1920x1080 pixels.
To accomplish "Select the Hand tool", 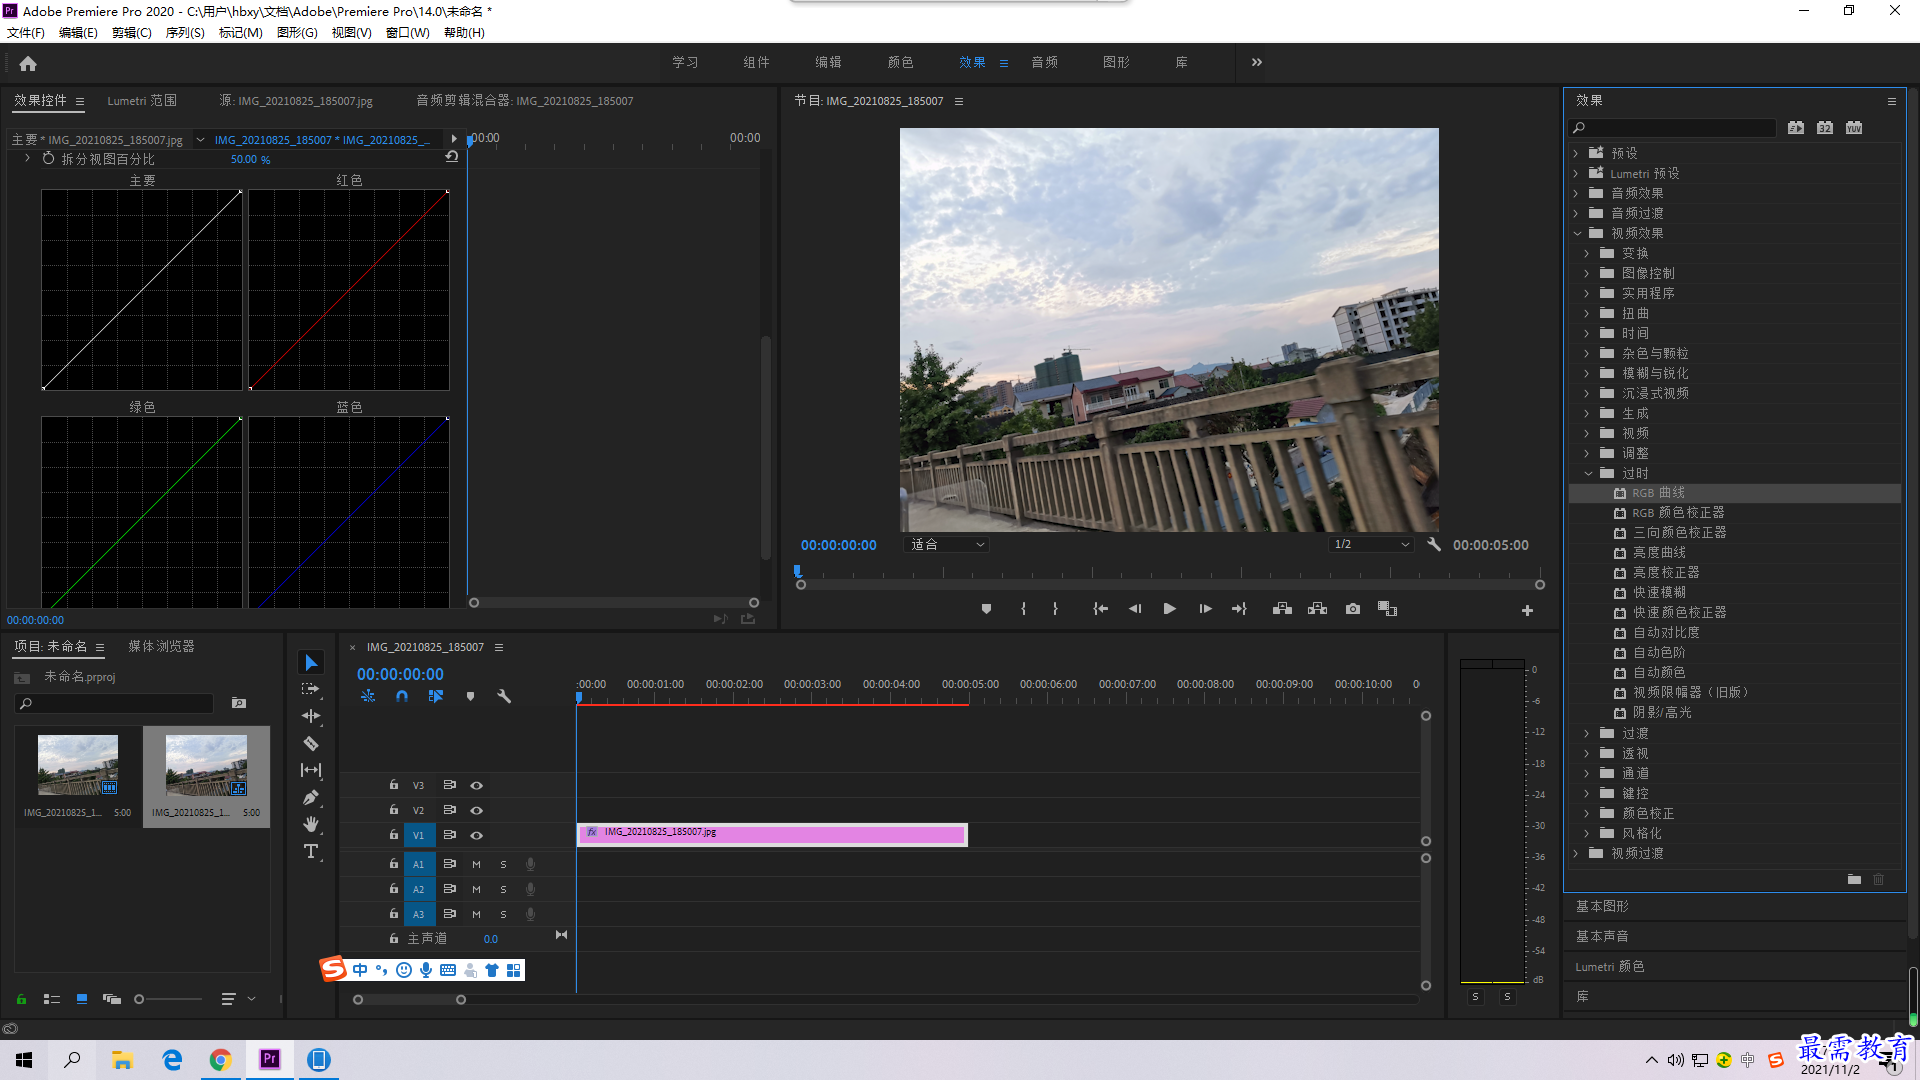I will coord(311,824).
